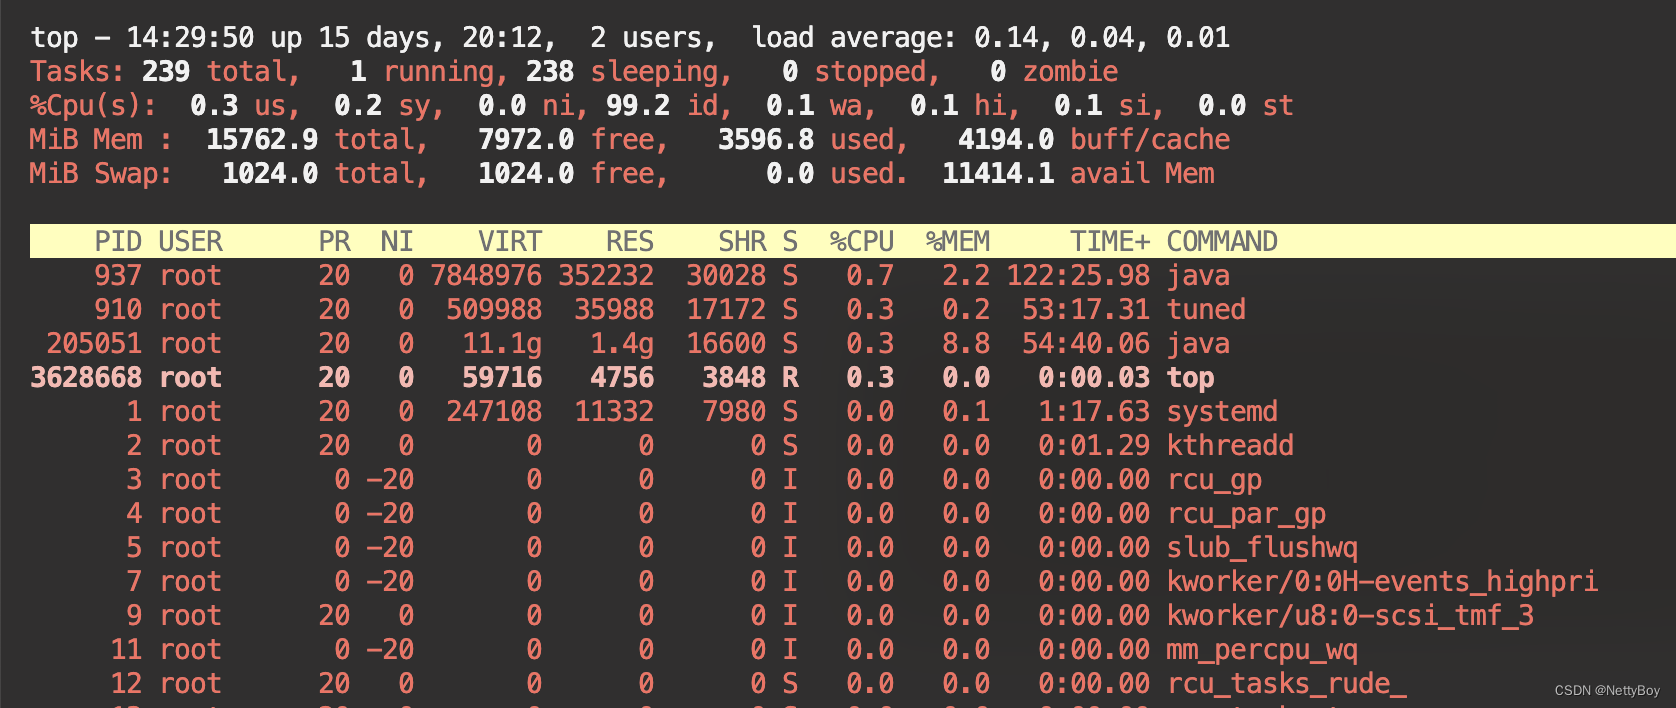Click the 15762.9 total memory value
Viewport: 1676px width, 708px height.
[262, 140]
